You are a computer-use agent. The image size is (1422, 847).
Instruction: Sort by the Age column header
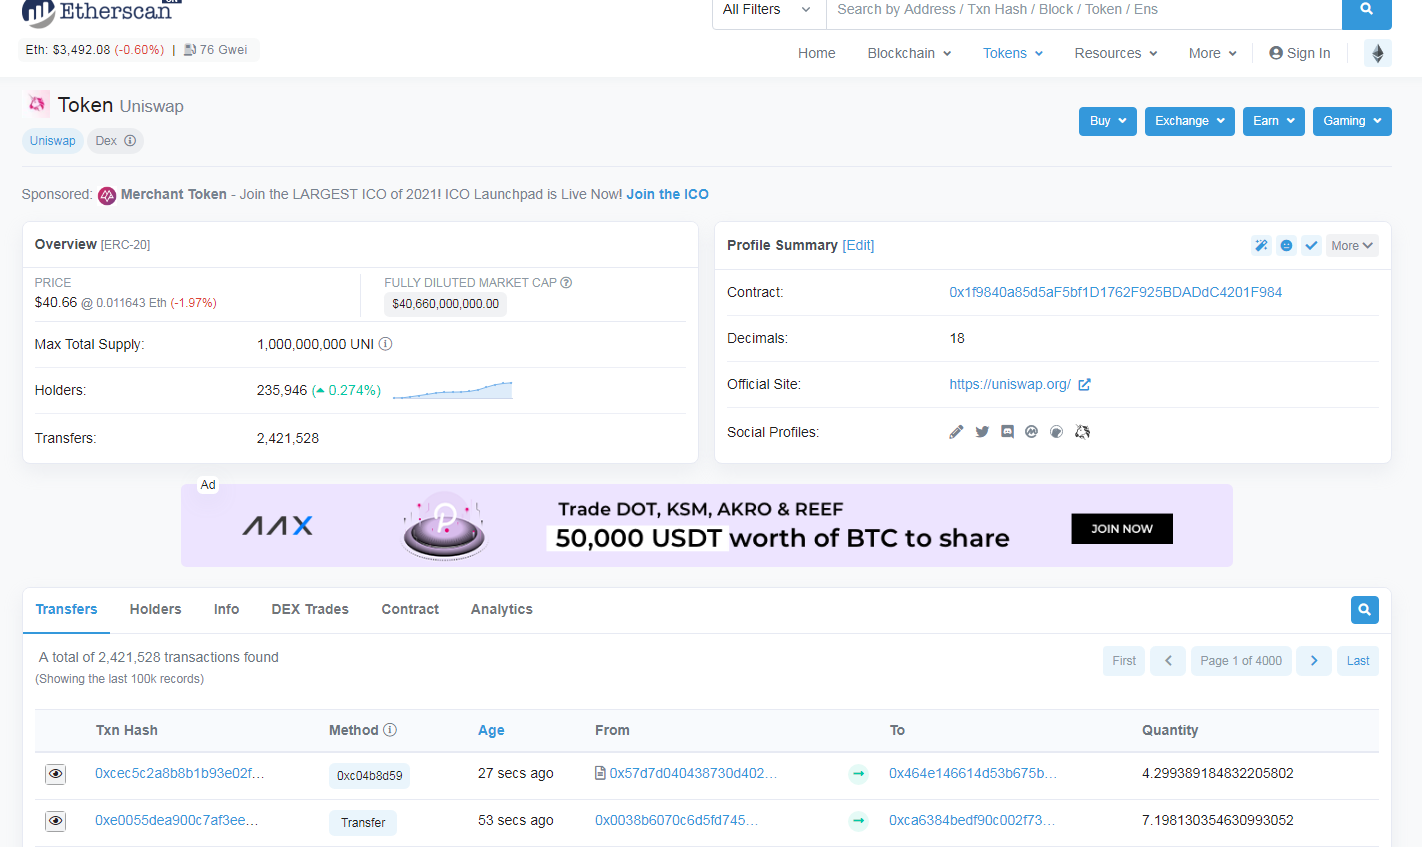pos(491,730)
